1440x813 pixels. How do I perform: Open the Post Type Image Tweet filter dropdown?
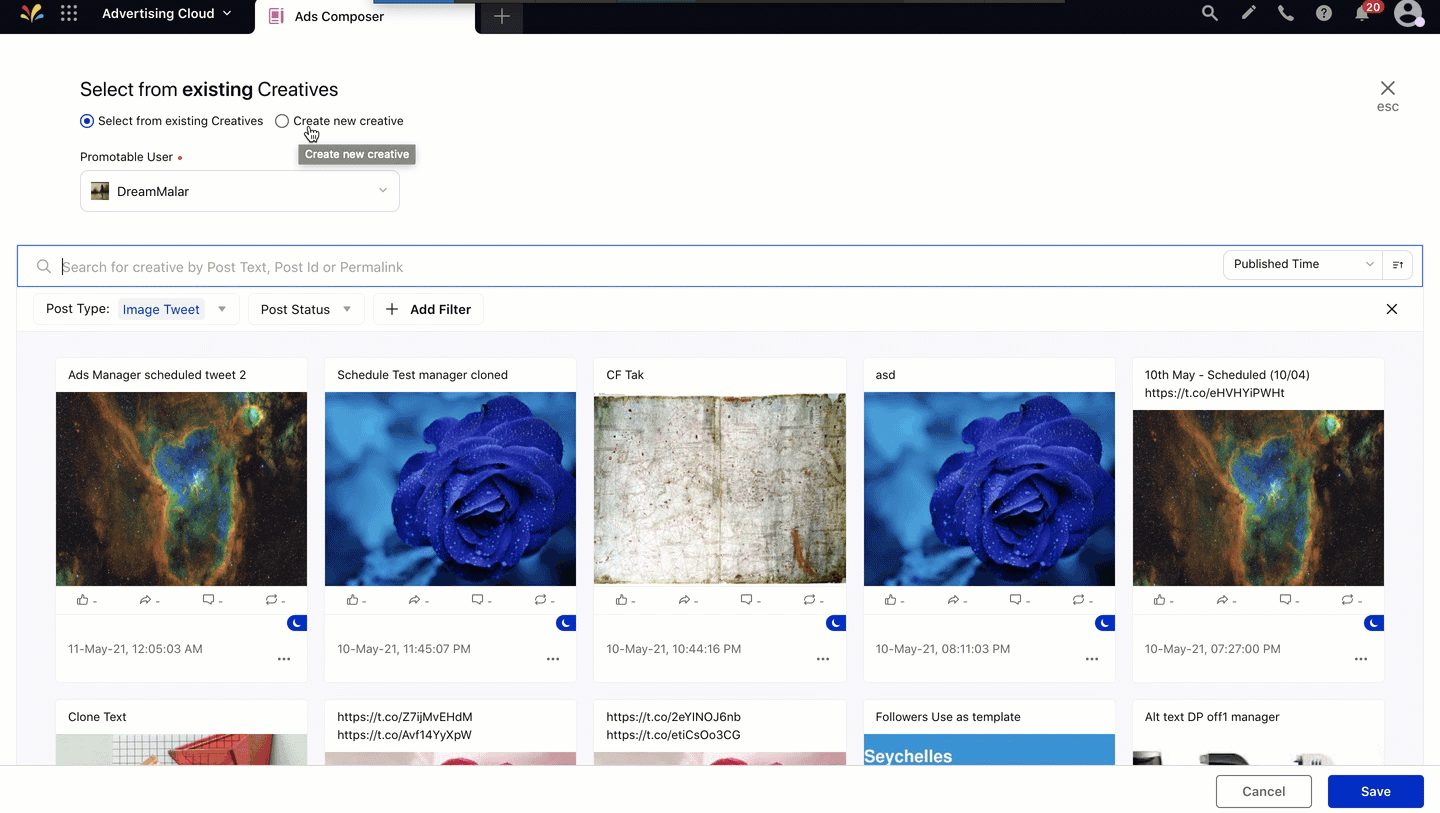[x=136, y=309]
